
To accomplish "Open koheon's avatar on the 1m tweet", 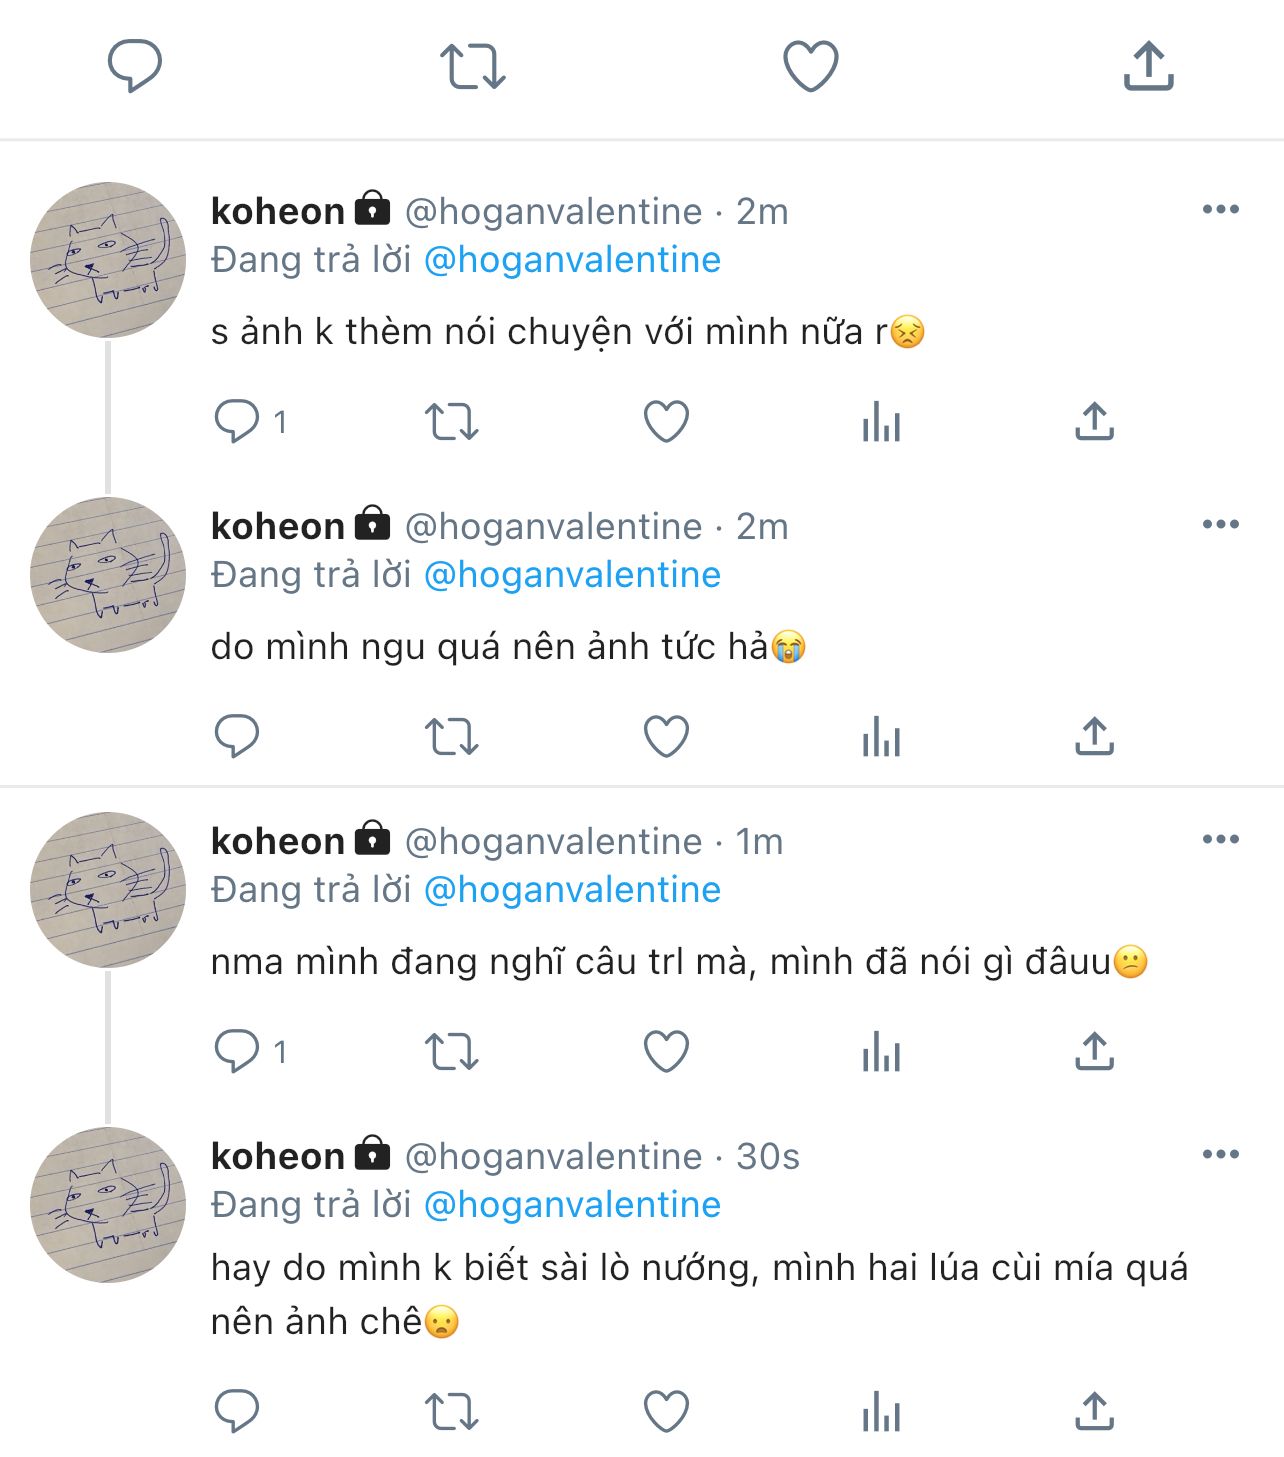I will 108,890.
